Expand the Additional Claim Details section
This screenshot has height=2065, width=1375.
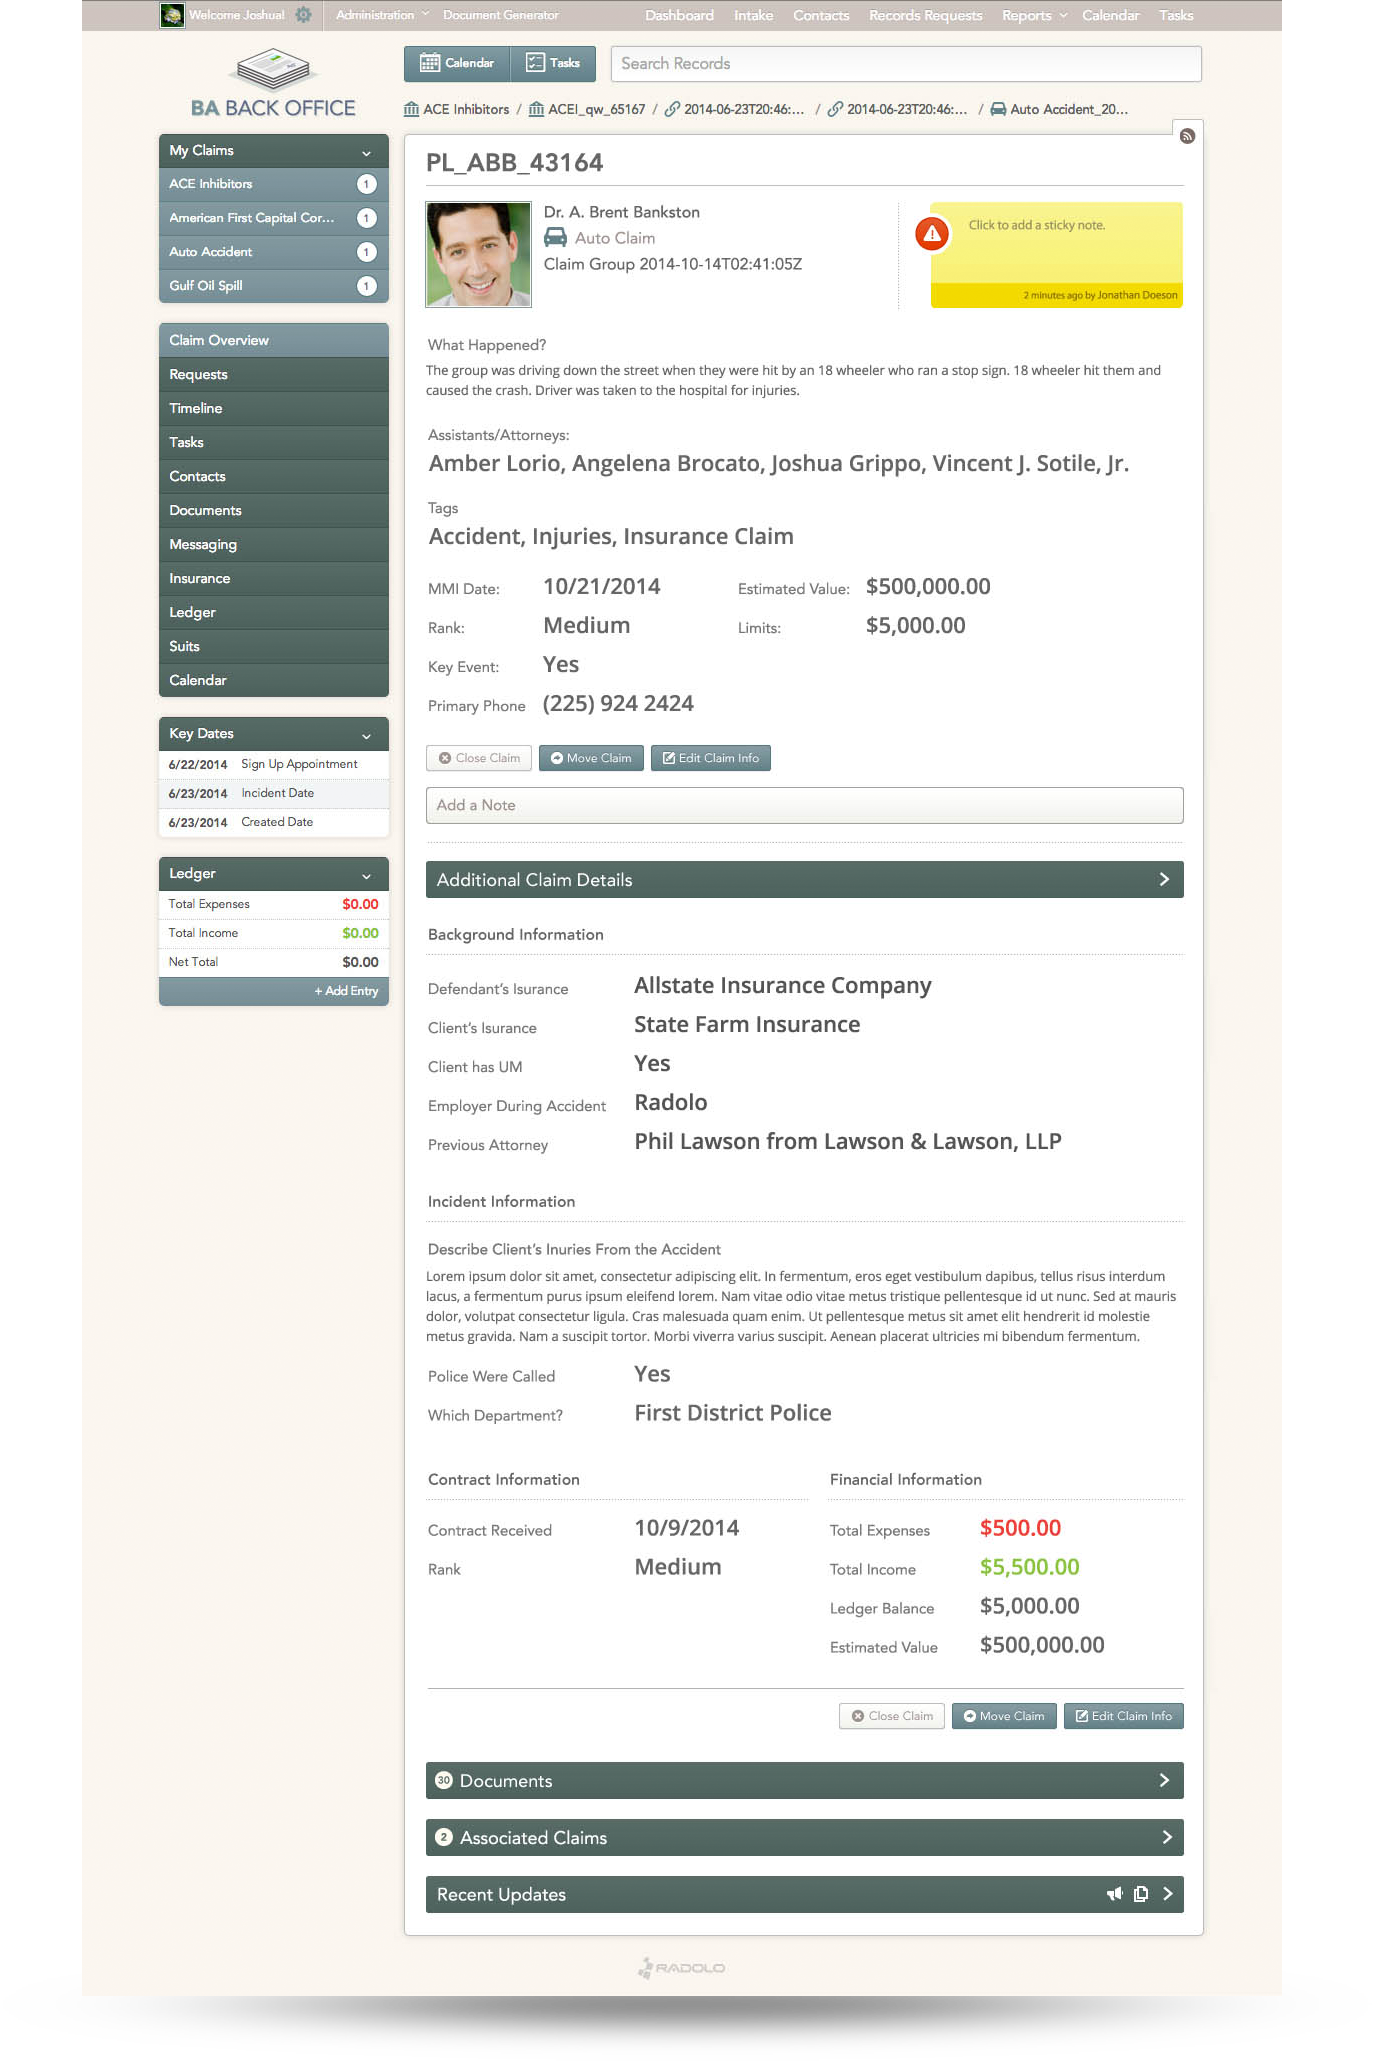tap(1164, 880)
